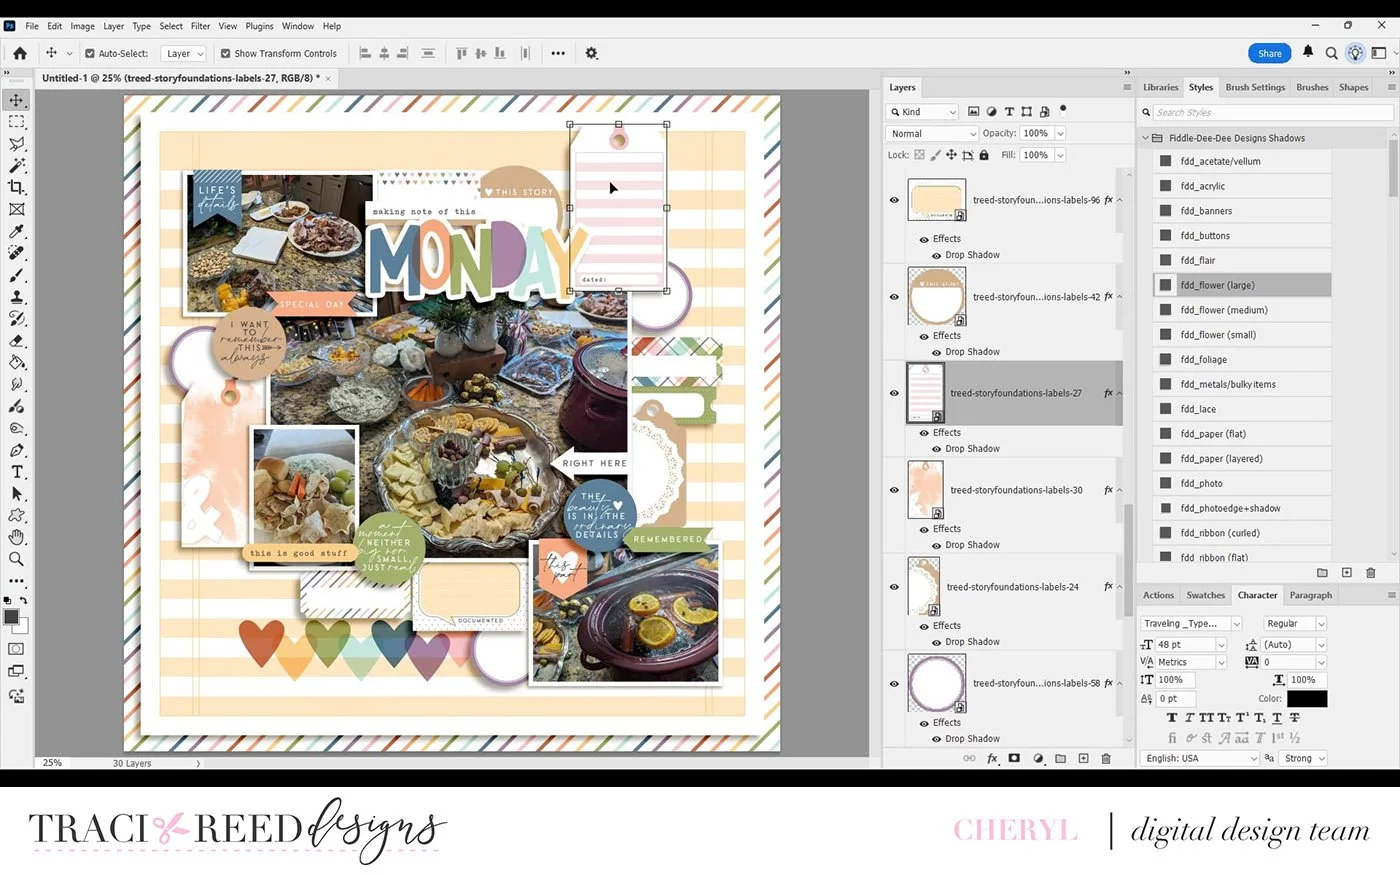The image size is (1400, 875).
Task: Select the Zoom tool
Action: click(x=16, y=559)
